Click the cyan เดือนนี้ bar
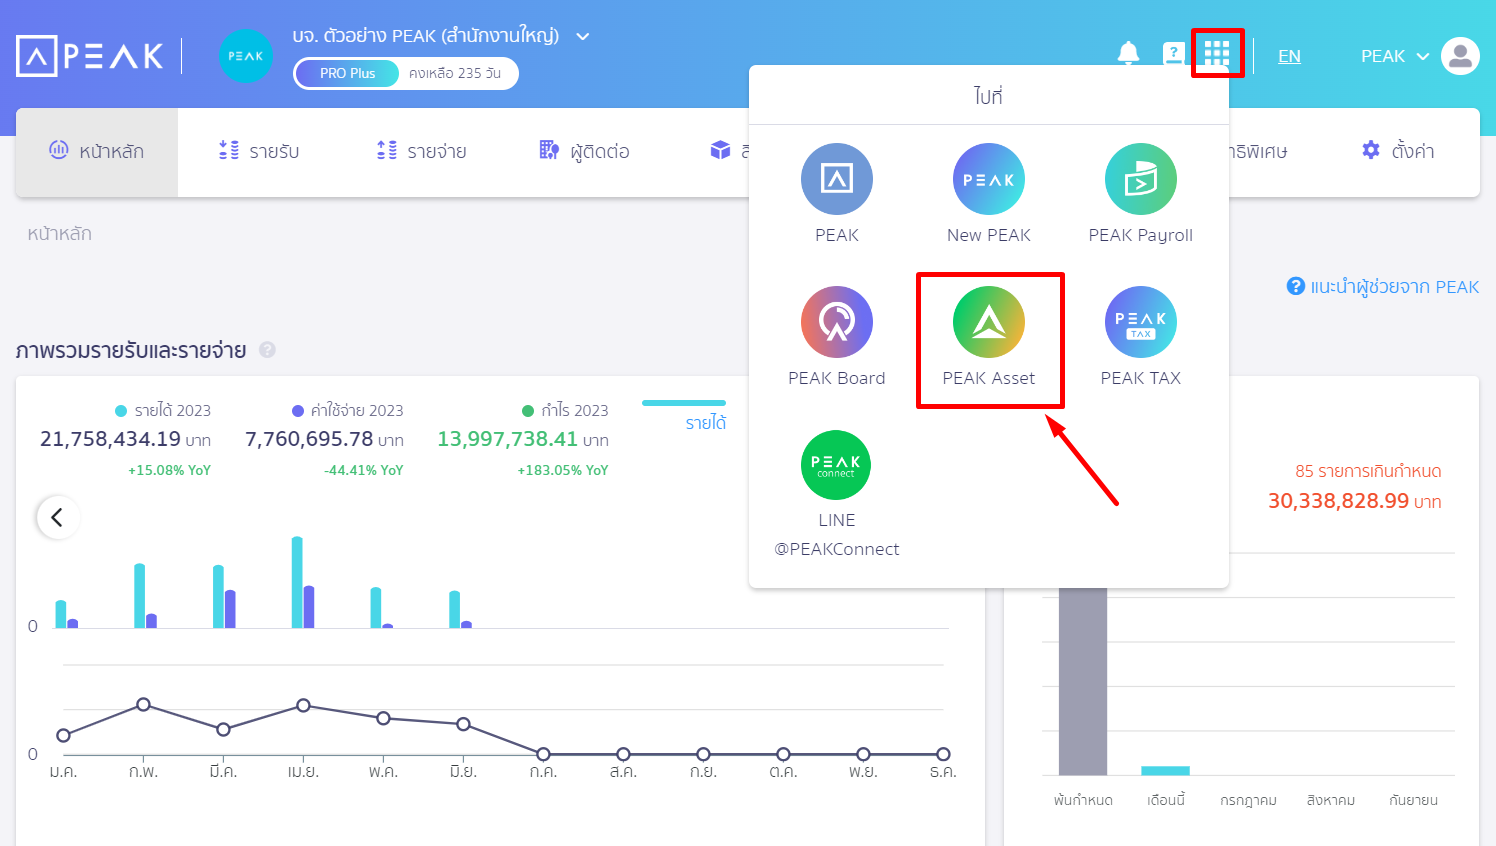 coord(1165,771)
